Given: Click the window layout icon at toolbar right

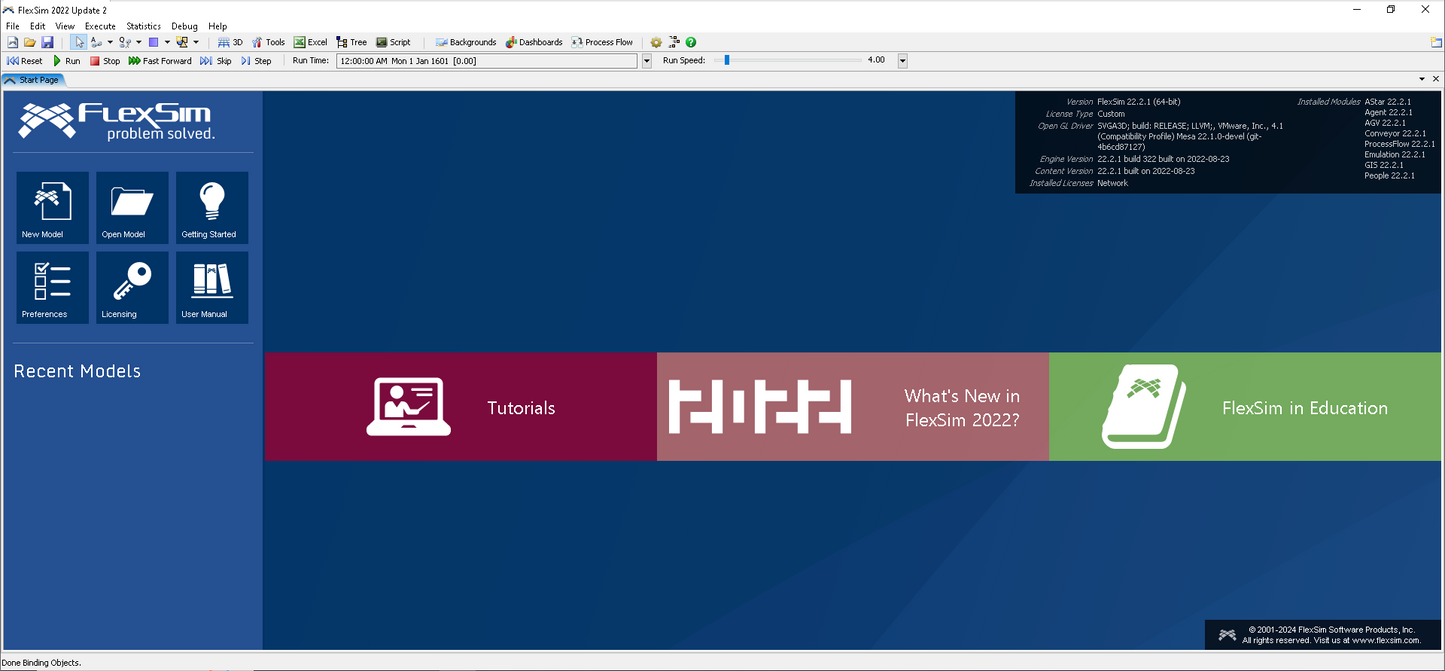Looking at the screenshot, I should (x=1436, y=42).
